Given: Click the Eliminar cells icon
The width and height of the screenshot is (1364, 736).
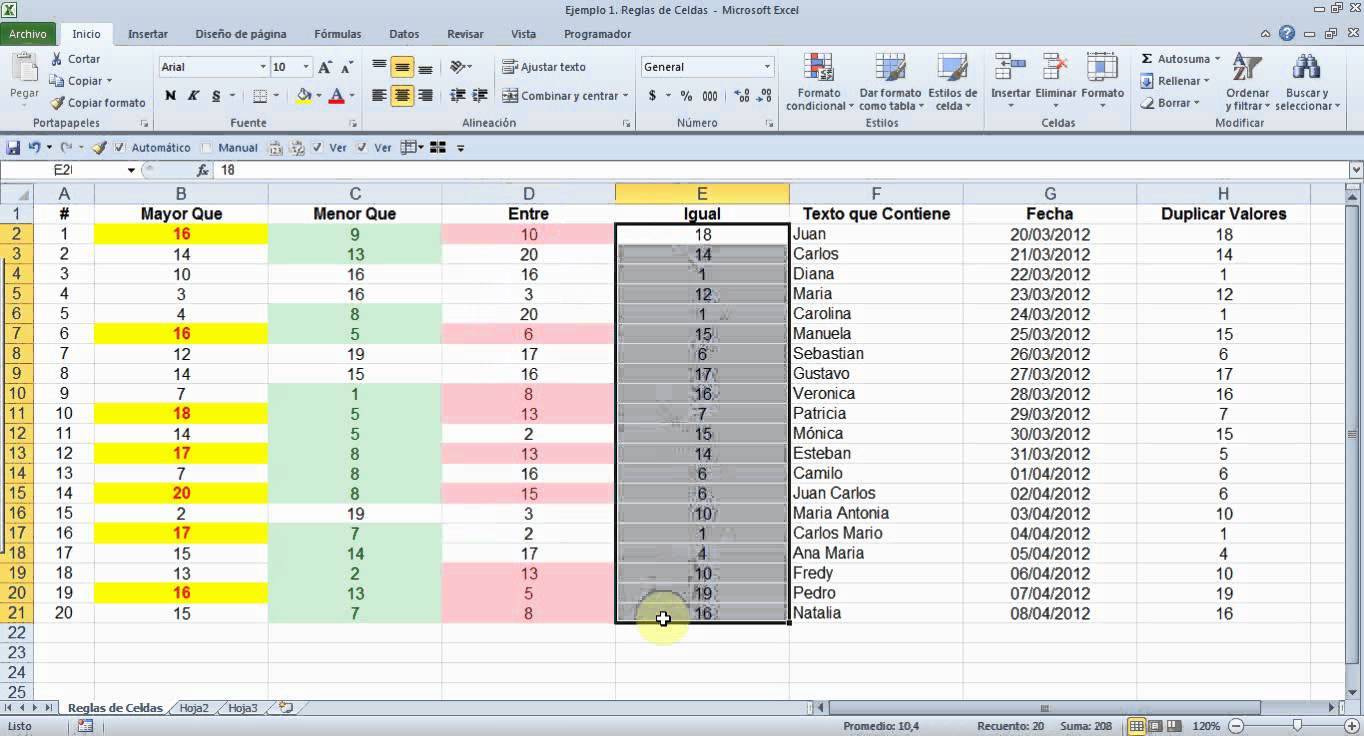Looking at the screenshot, I should (1055, 70).
